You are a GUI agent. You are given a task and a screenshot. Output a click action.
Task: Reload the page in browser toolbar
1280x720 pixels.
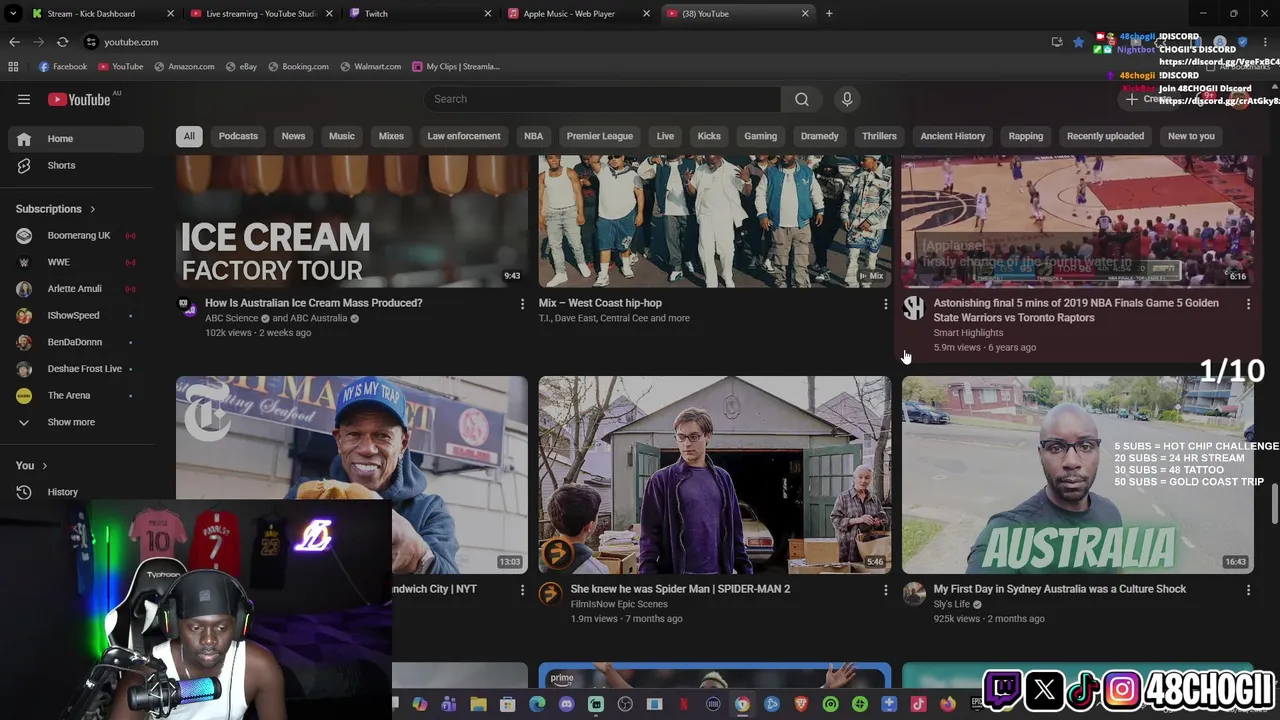tap(62, 42)
